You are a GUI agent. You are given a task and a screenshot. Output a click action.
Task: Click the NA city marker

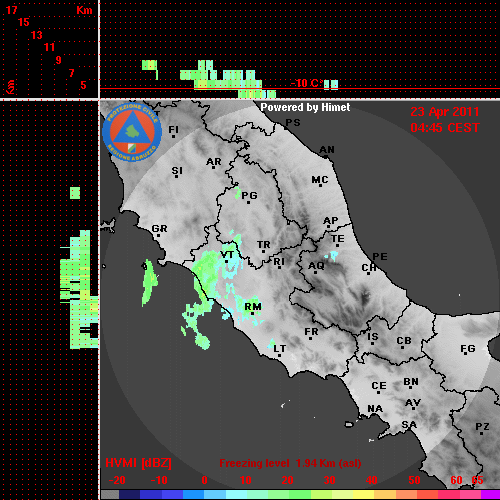point(374,415)
